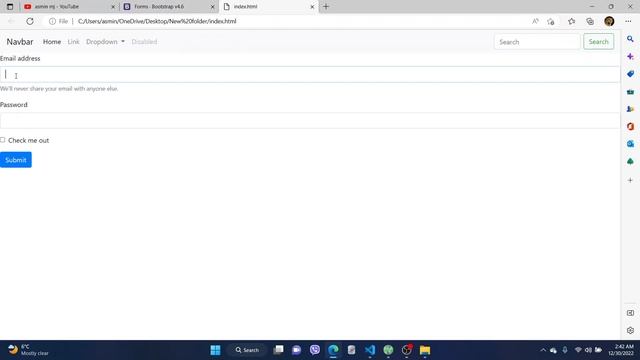Viewport: 640px width, 360px height.
Task: Click into the Email address field
Action: 310,74
